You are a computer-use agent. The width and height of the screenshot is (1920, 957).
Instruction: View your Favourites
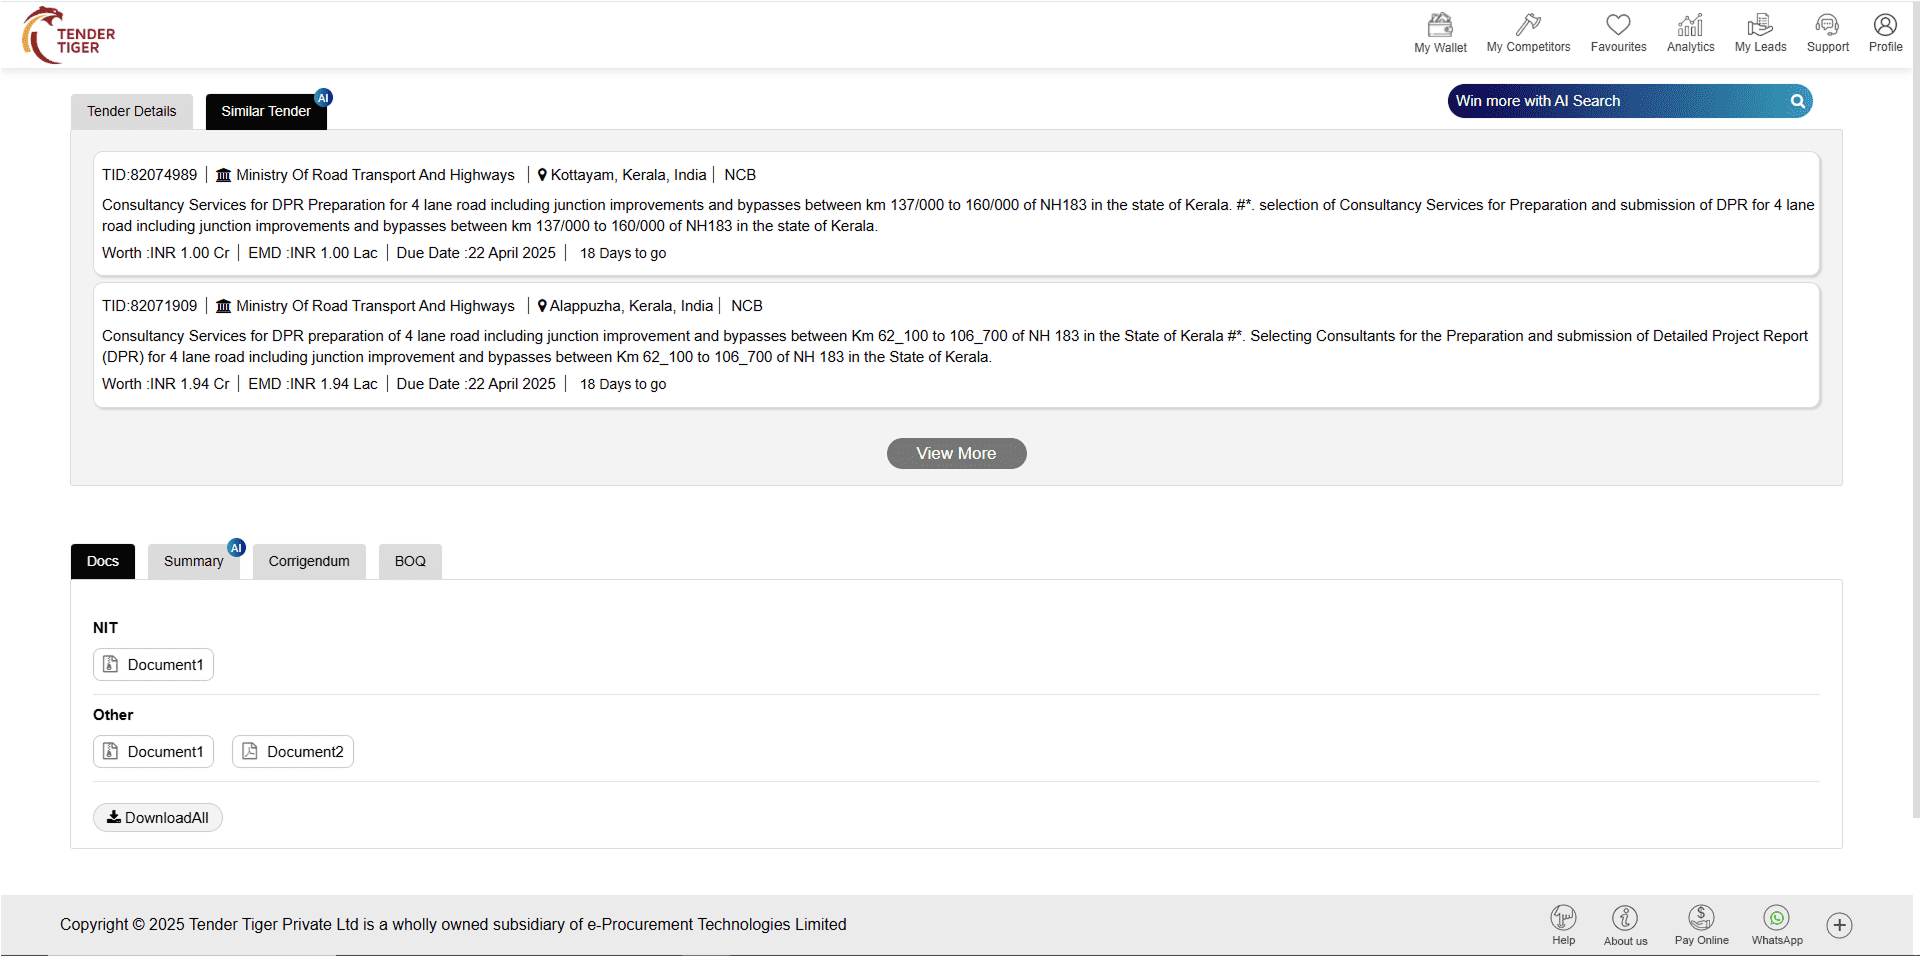(x=1618, y=33)
